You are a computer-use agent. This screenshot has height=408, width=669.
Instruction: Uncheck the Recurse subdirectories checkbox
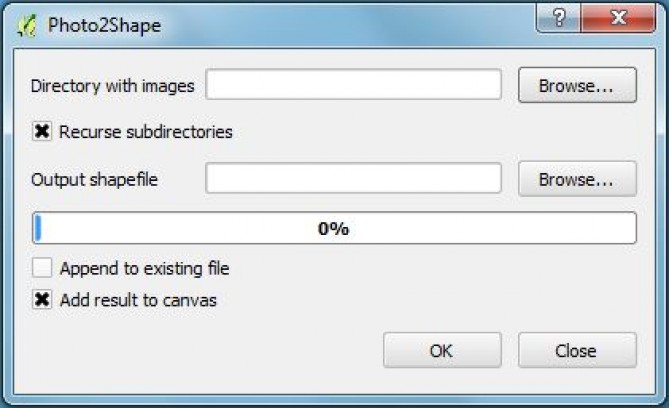(42, 131)
